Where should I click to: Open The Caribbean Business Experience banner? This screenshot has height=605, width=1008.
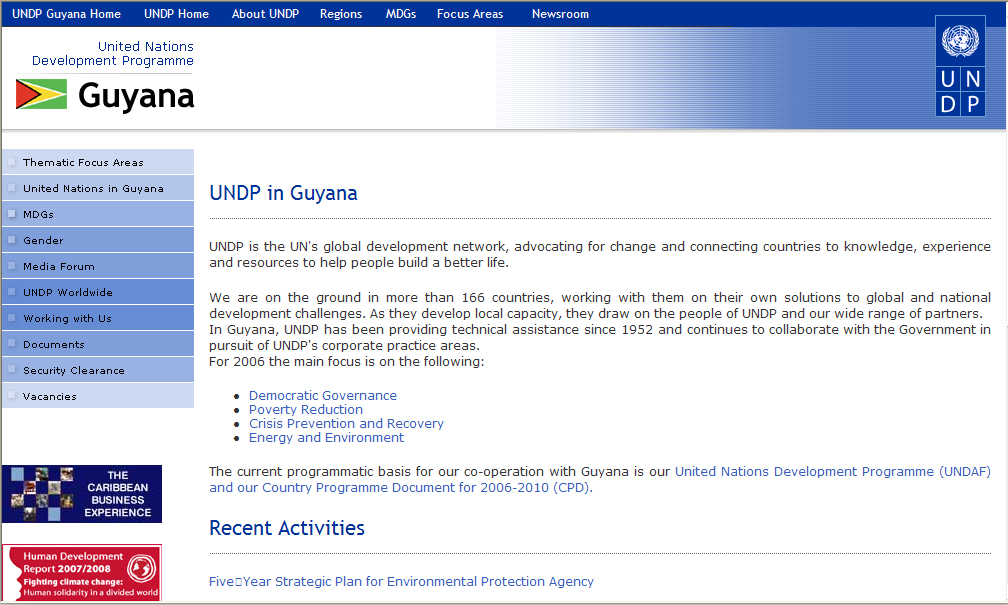click(x=82, y=494)
